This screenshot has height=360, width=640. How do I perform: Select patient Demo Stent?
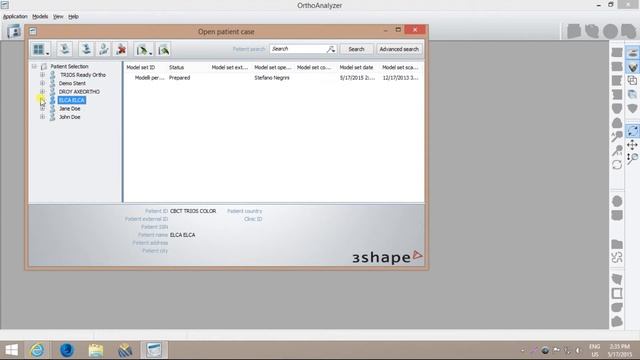pyautogui.click(x=72, y=83)
